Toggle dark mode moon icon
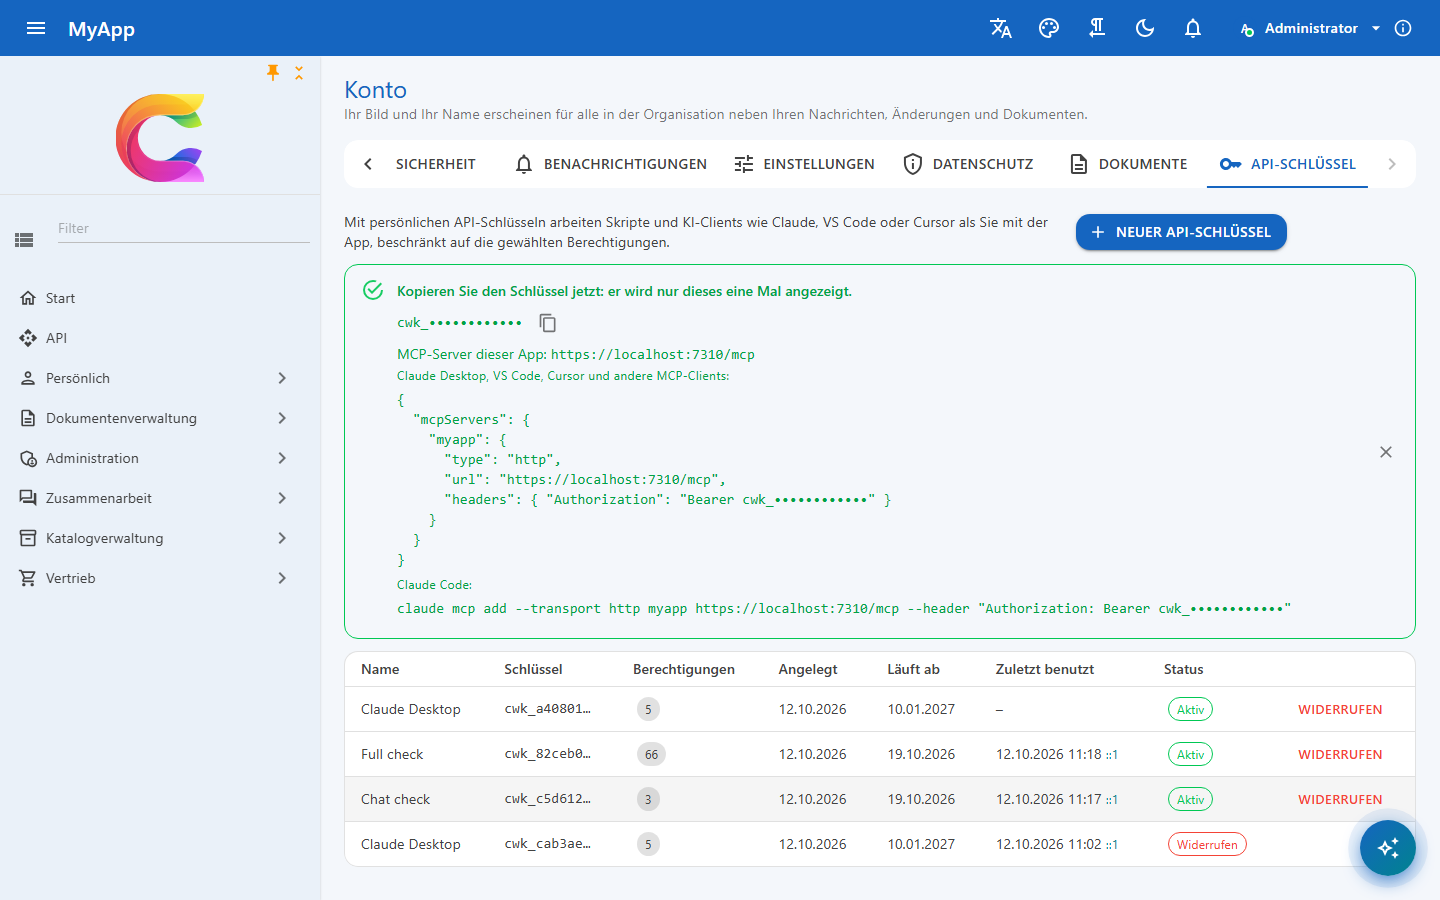 pyautogui.click(x=1145, y=28)
